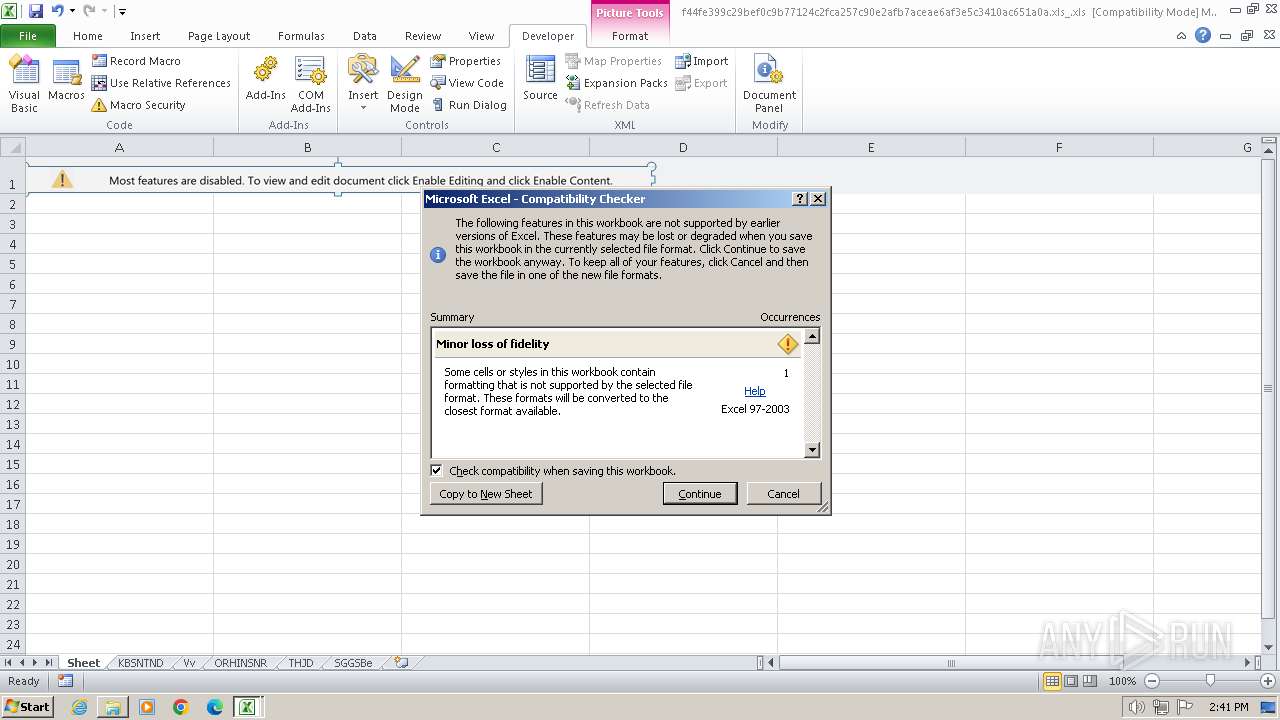Click the 100% zoom level

pos(1123,681)
